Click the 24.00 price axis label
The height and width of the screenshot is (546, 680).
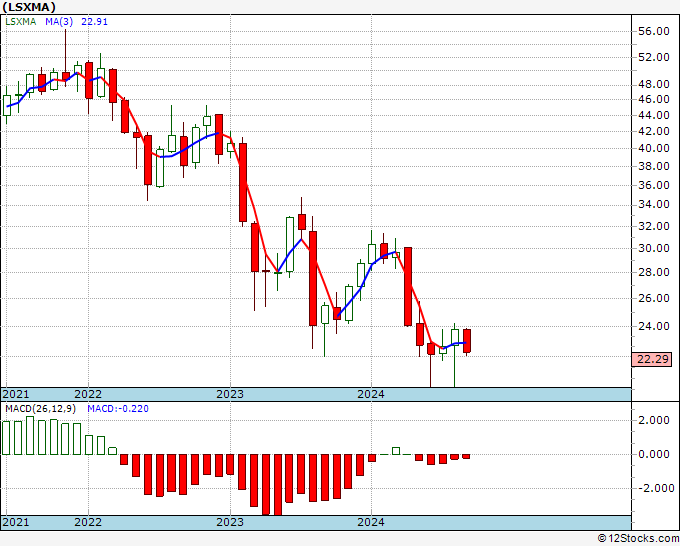654,326
